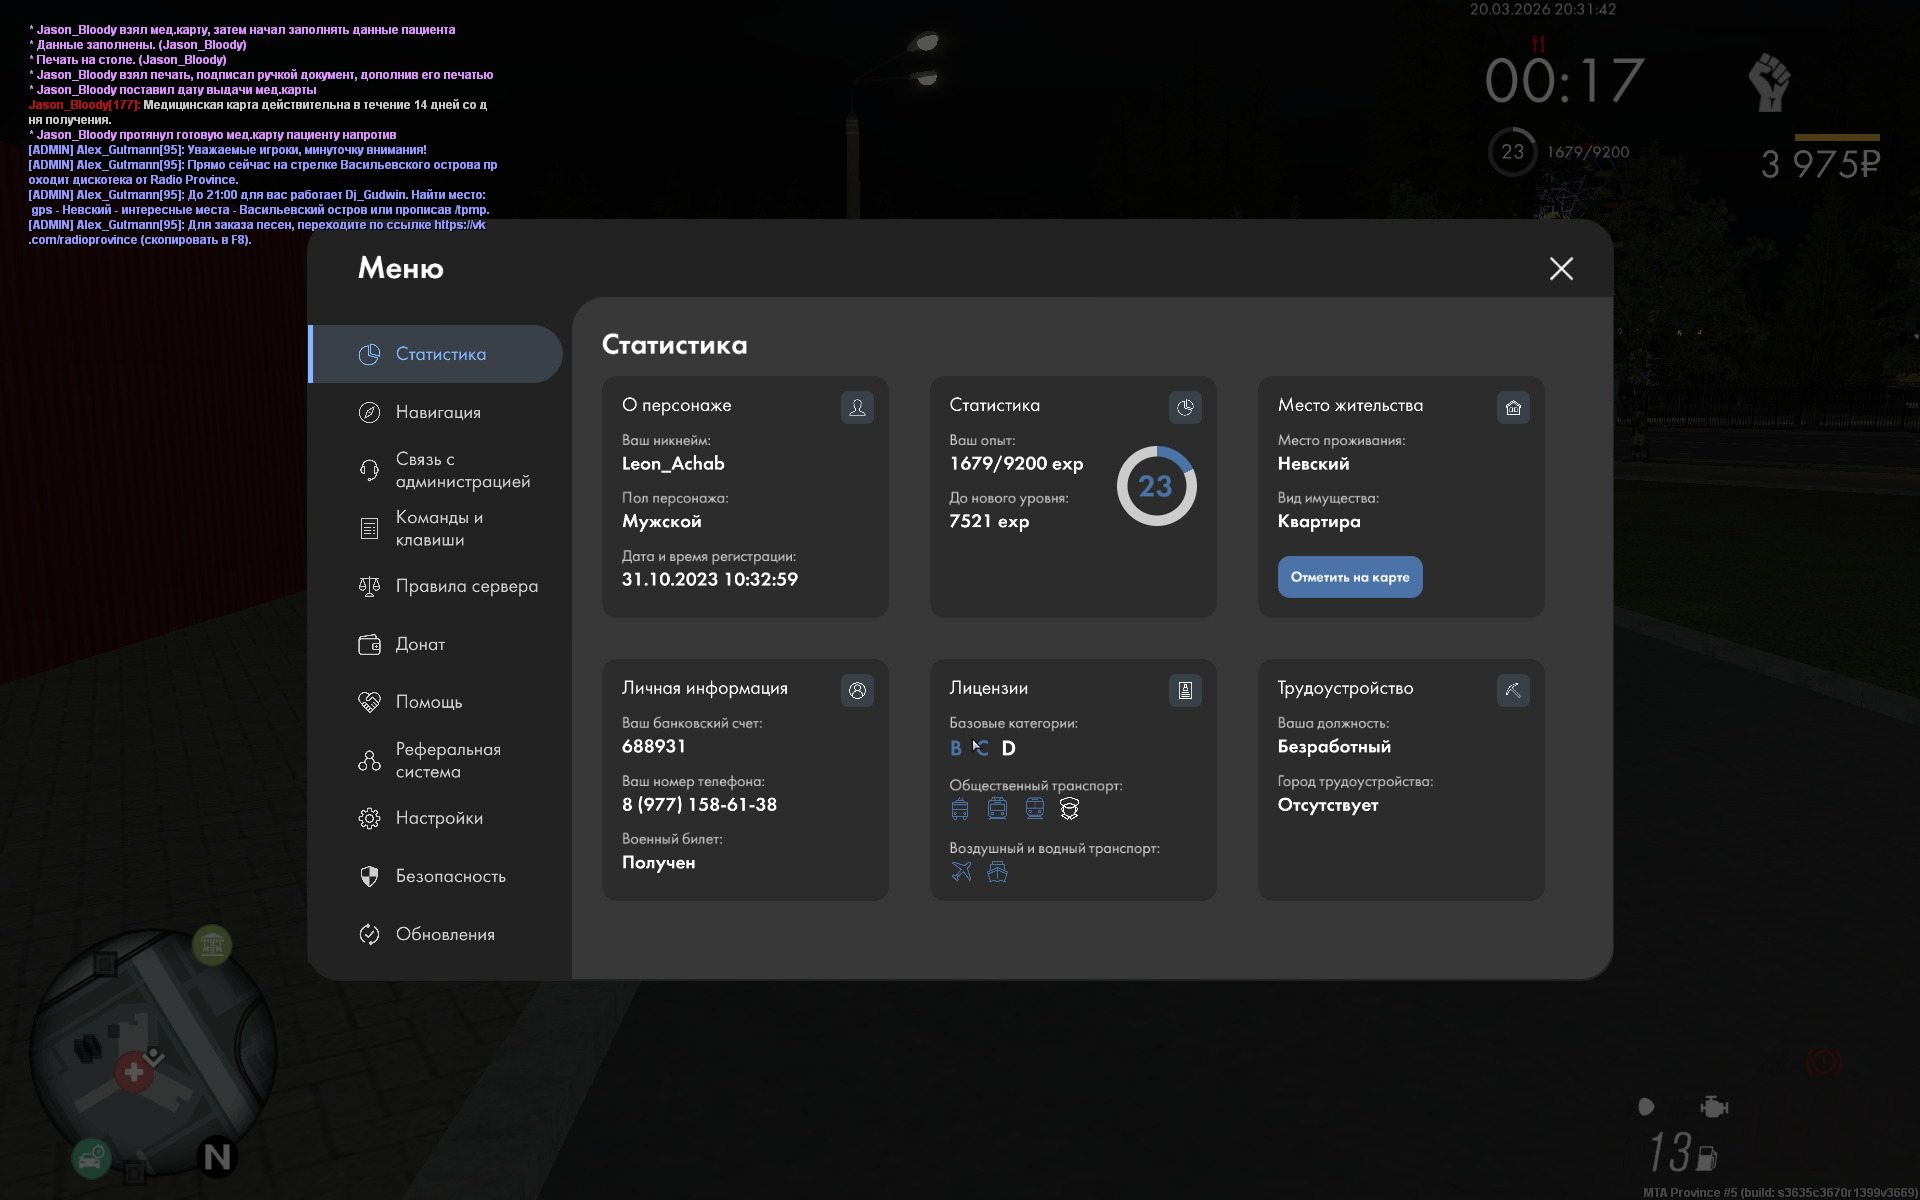Close the Меню window with X
1920x1200 pixels.
[1561, 268]
